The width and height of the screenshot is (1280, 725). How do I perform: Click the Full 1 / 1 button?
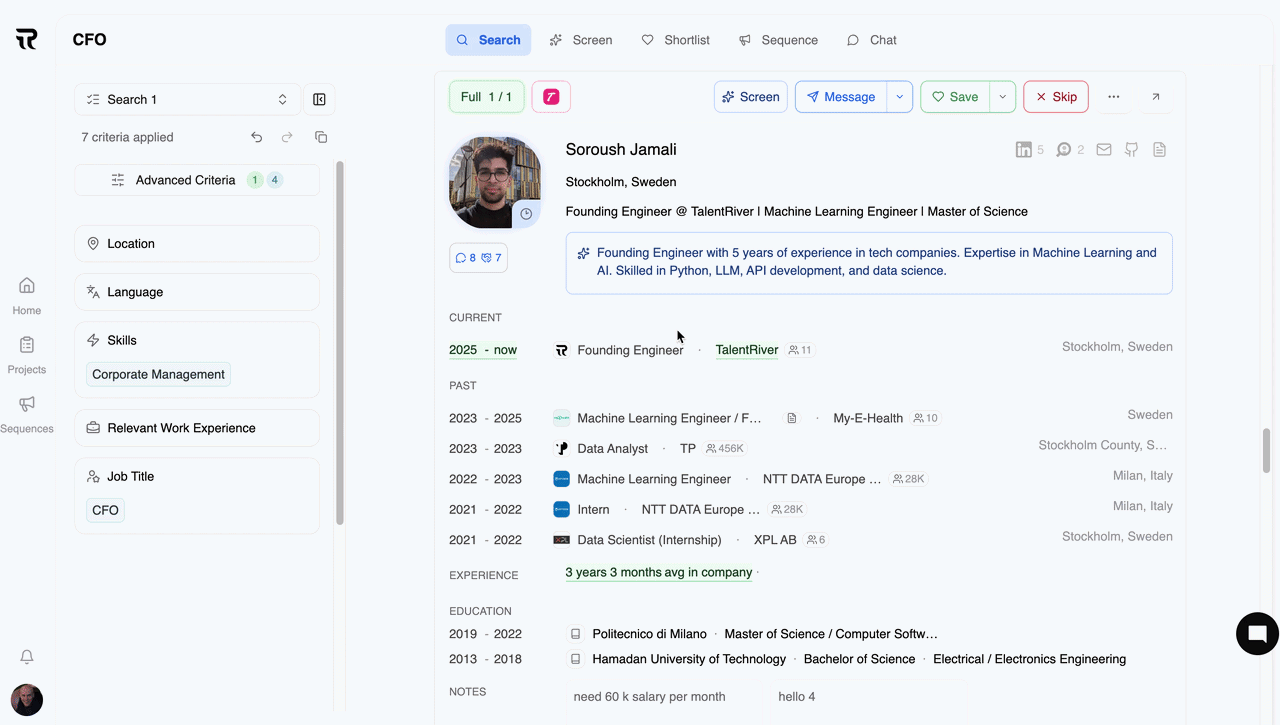487,97
